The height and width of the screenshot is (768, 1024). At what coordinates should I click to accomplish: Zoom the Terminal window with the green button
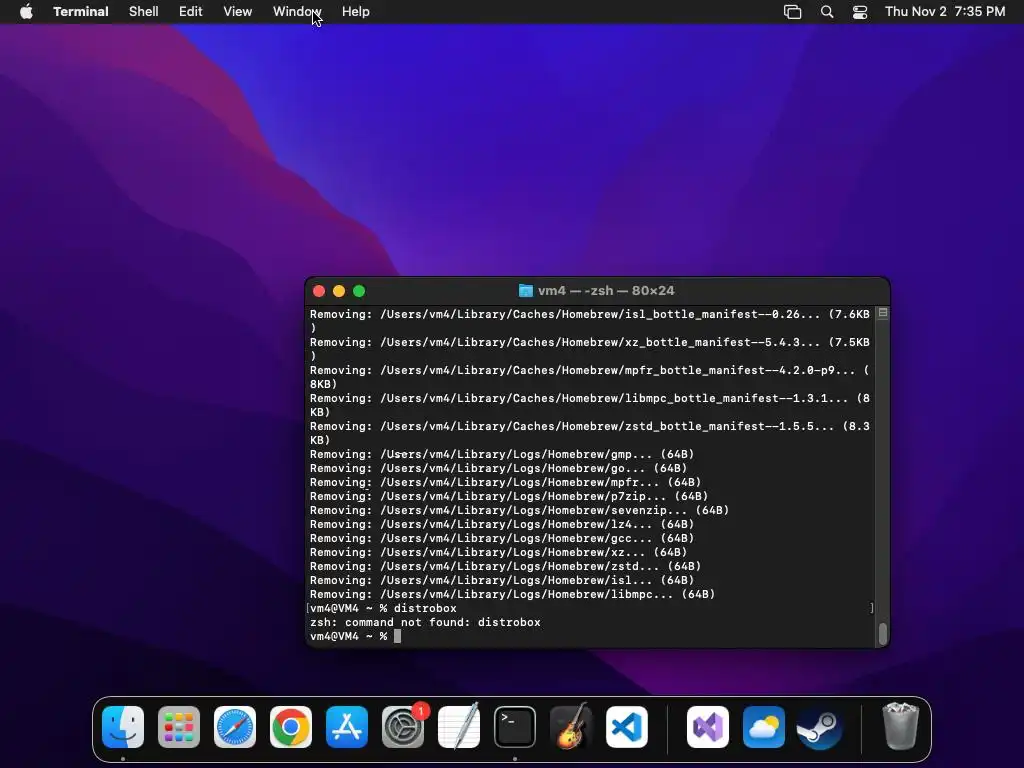pyautogui.click(x=359, y=291)
